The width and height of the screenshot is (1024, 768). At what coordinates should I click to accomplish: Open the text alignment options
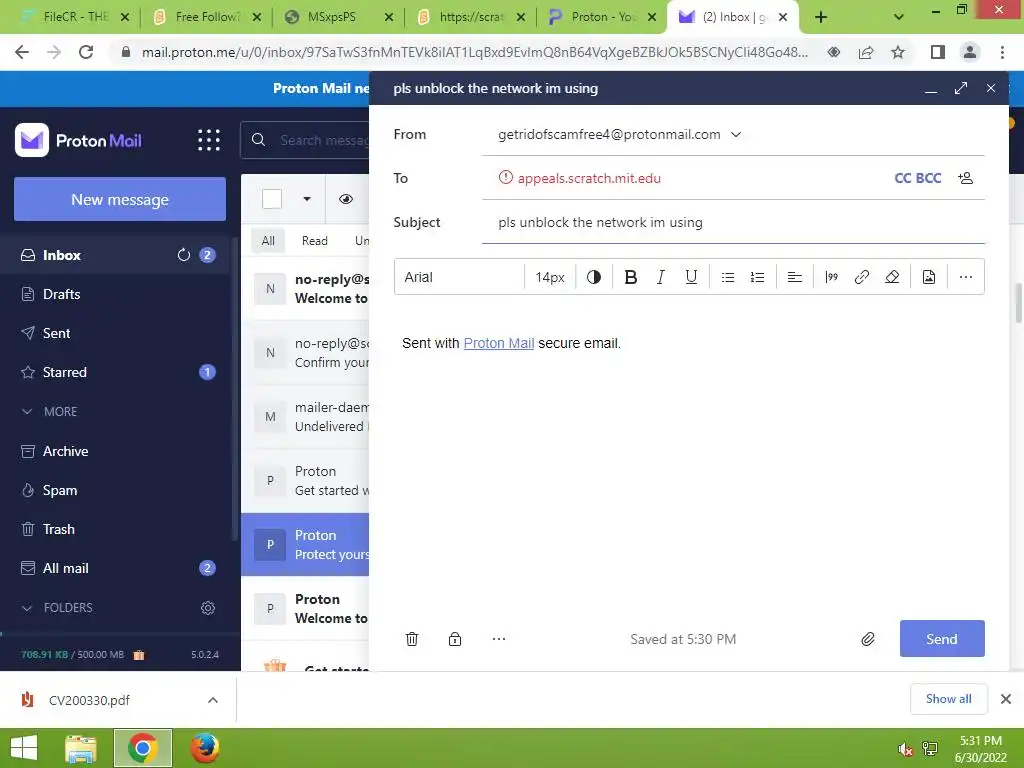click(x=795, y=277)
